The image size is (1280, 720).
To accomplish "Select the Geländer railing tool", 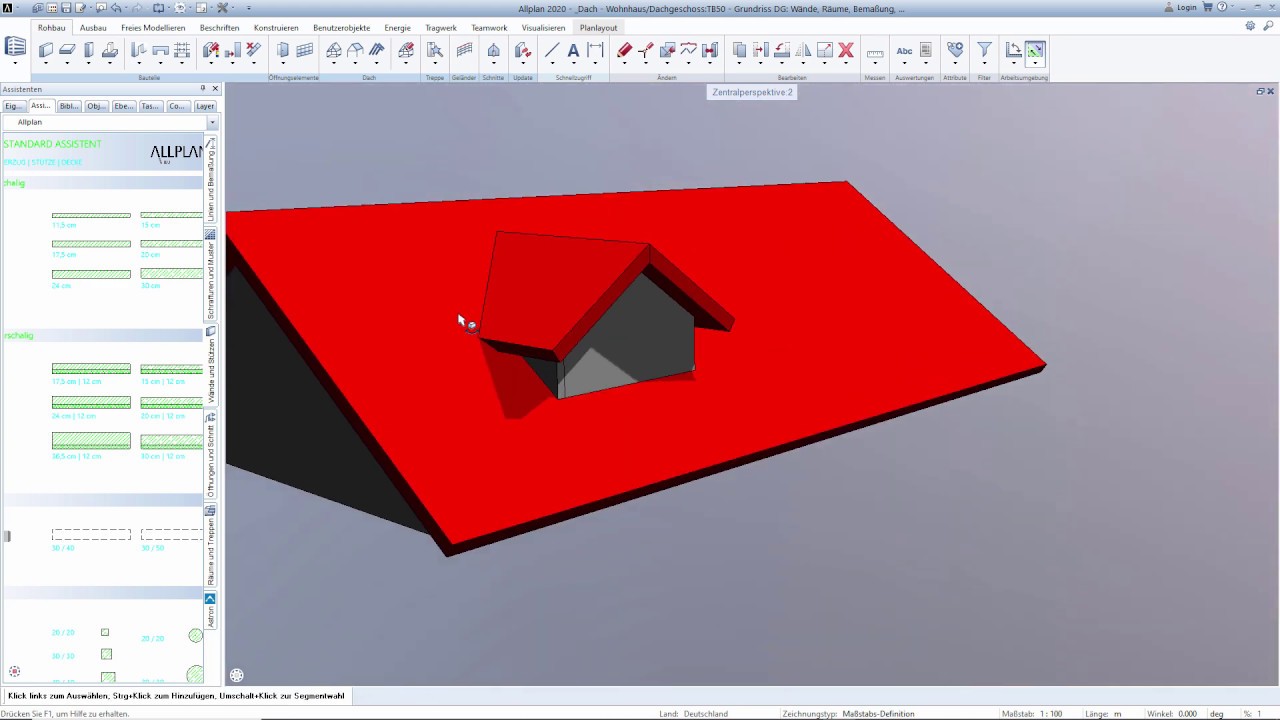I will [x=464, y=50].
